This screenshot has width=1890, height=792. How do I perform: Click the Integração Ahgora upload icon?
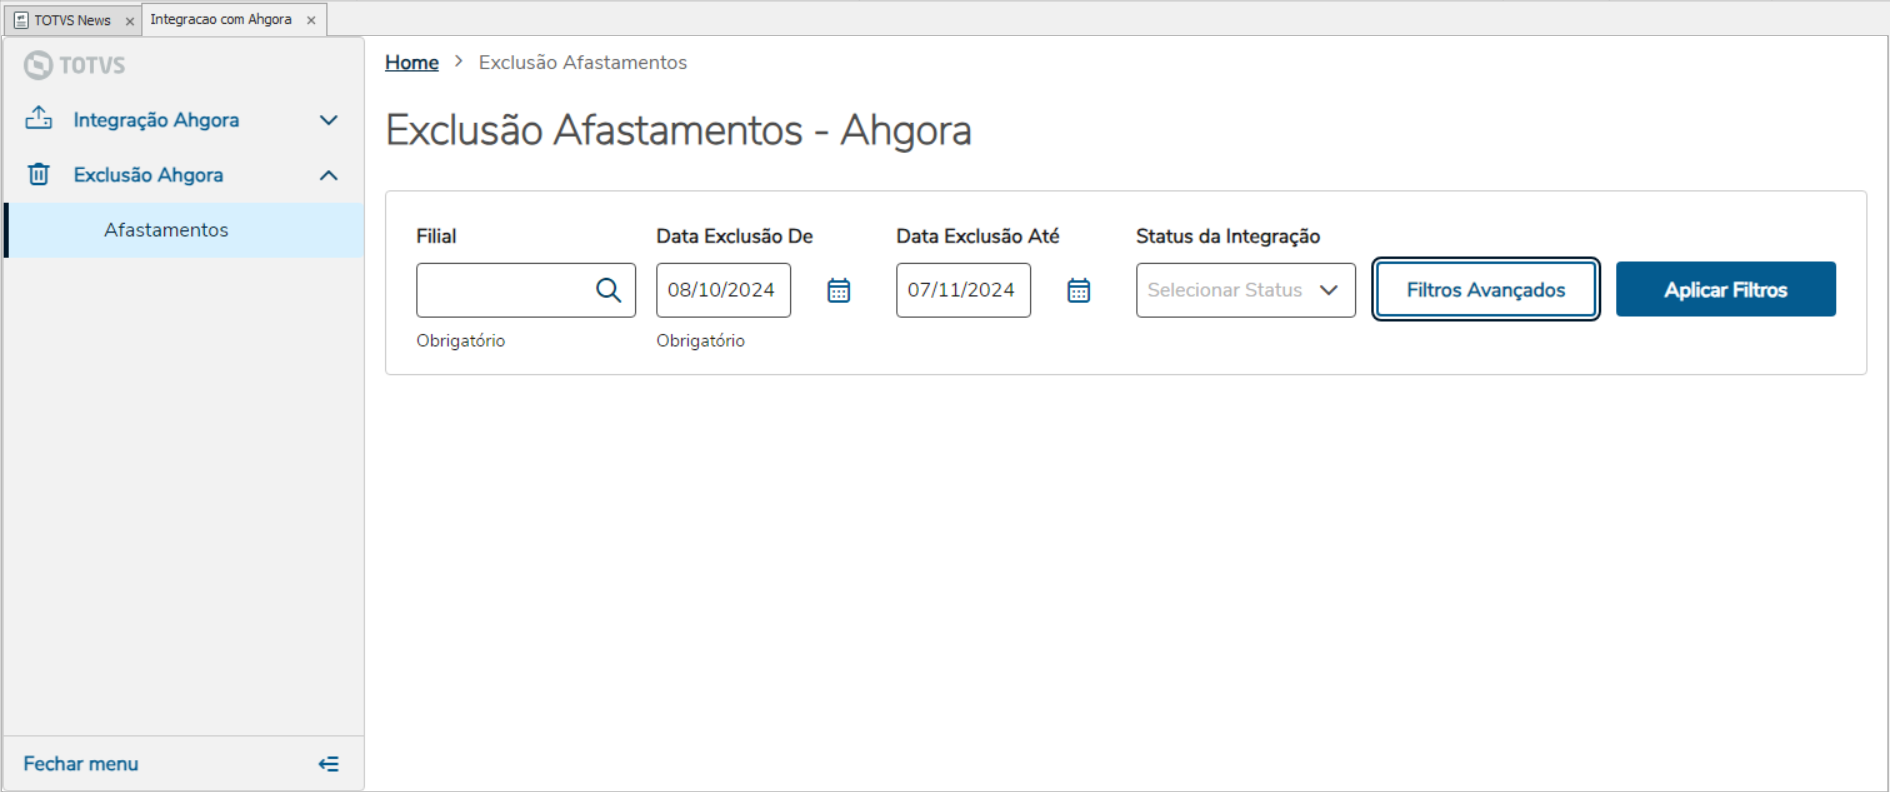(x=38, y=119)
